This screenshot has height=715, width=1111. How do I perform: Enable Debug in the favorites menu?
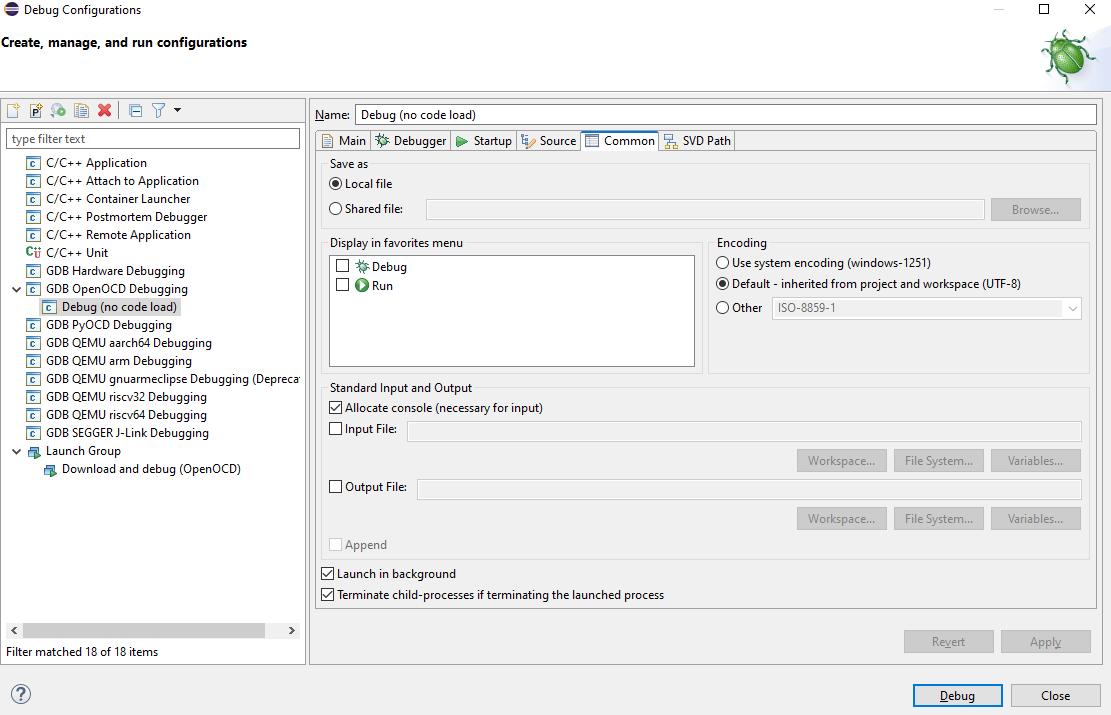(343, 266)
